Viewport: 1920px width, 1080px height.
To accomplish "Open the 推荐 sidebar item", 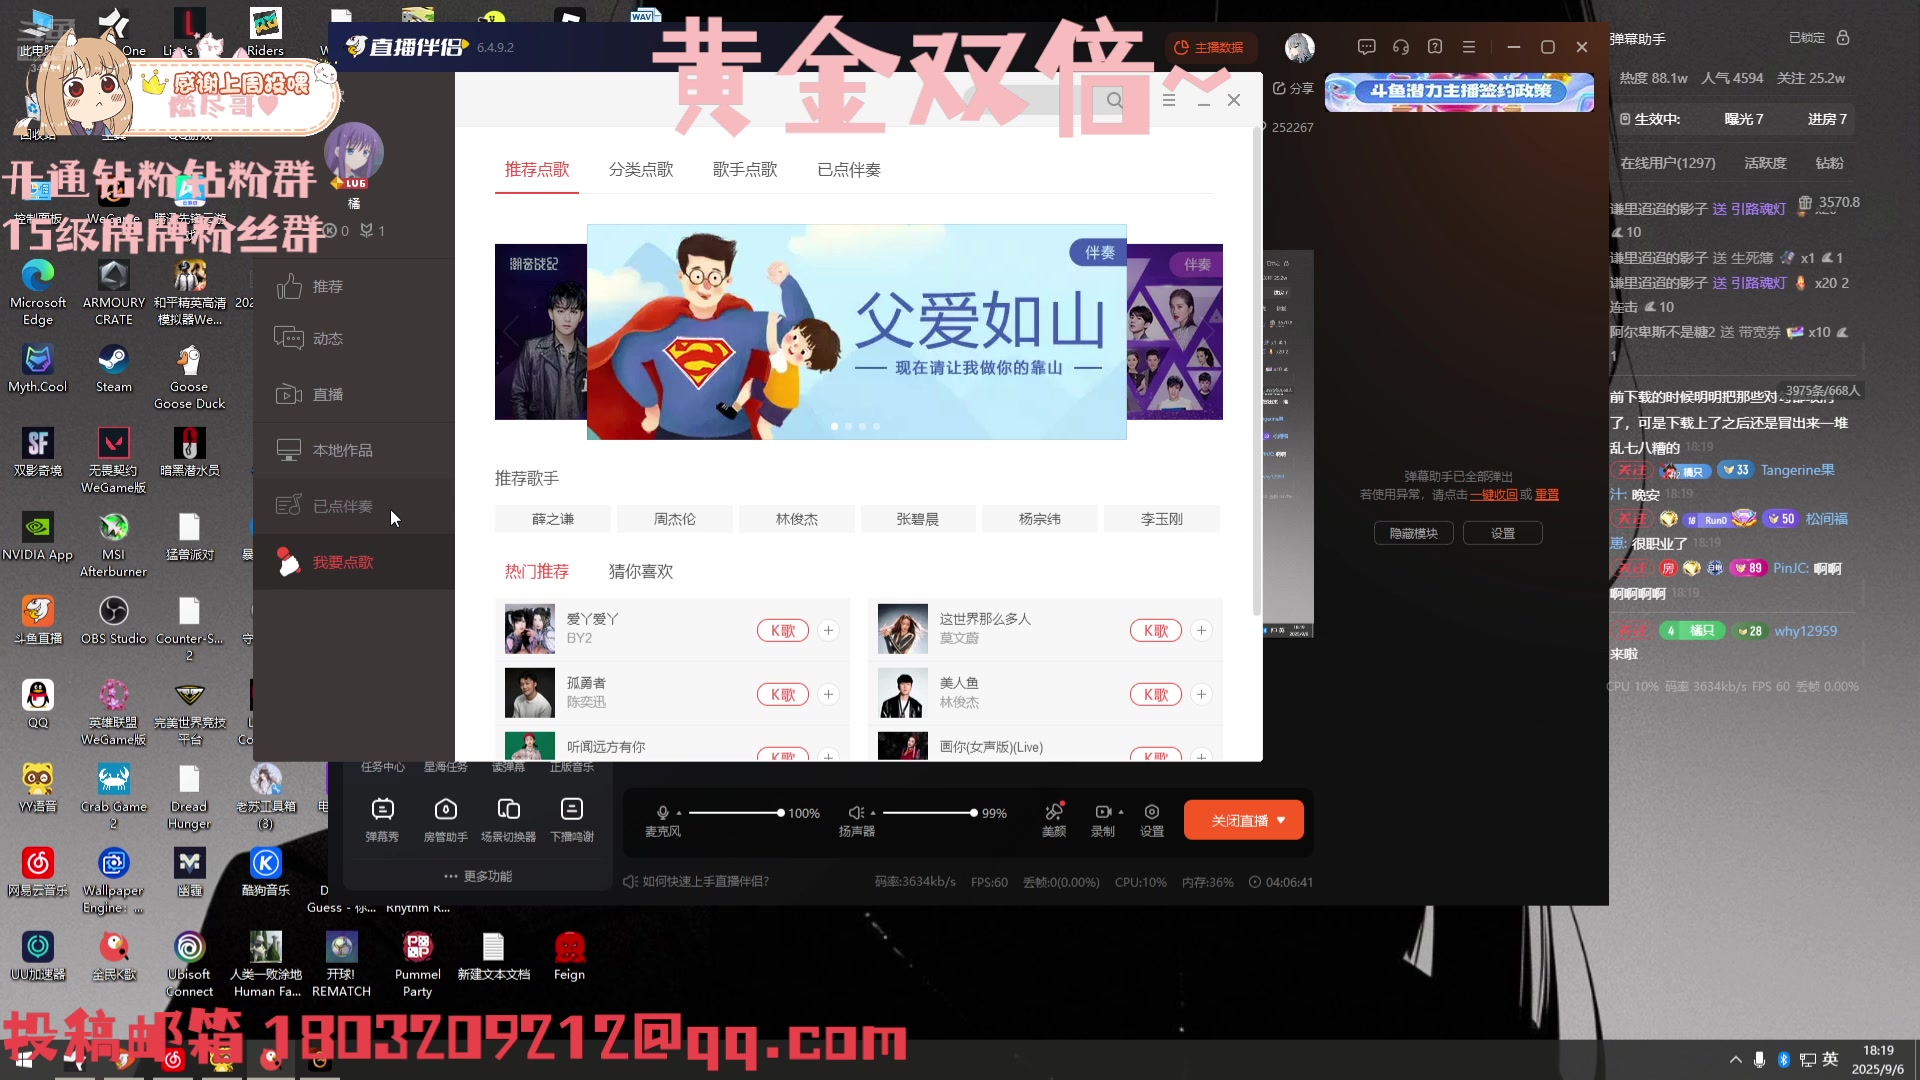I will pyautogui.click(x=353, y=286).
